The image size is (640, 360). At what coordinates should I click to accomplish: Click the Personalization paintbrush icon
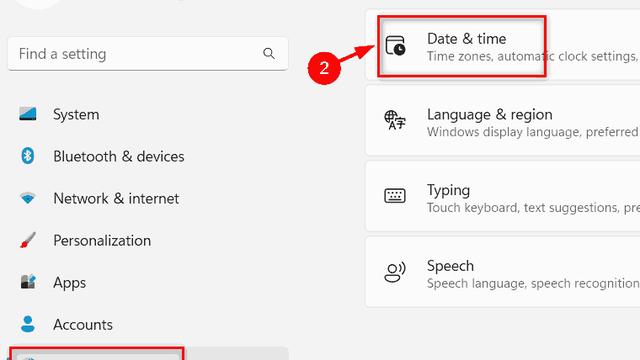tap(28, 240)
